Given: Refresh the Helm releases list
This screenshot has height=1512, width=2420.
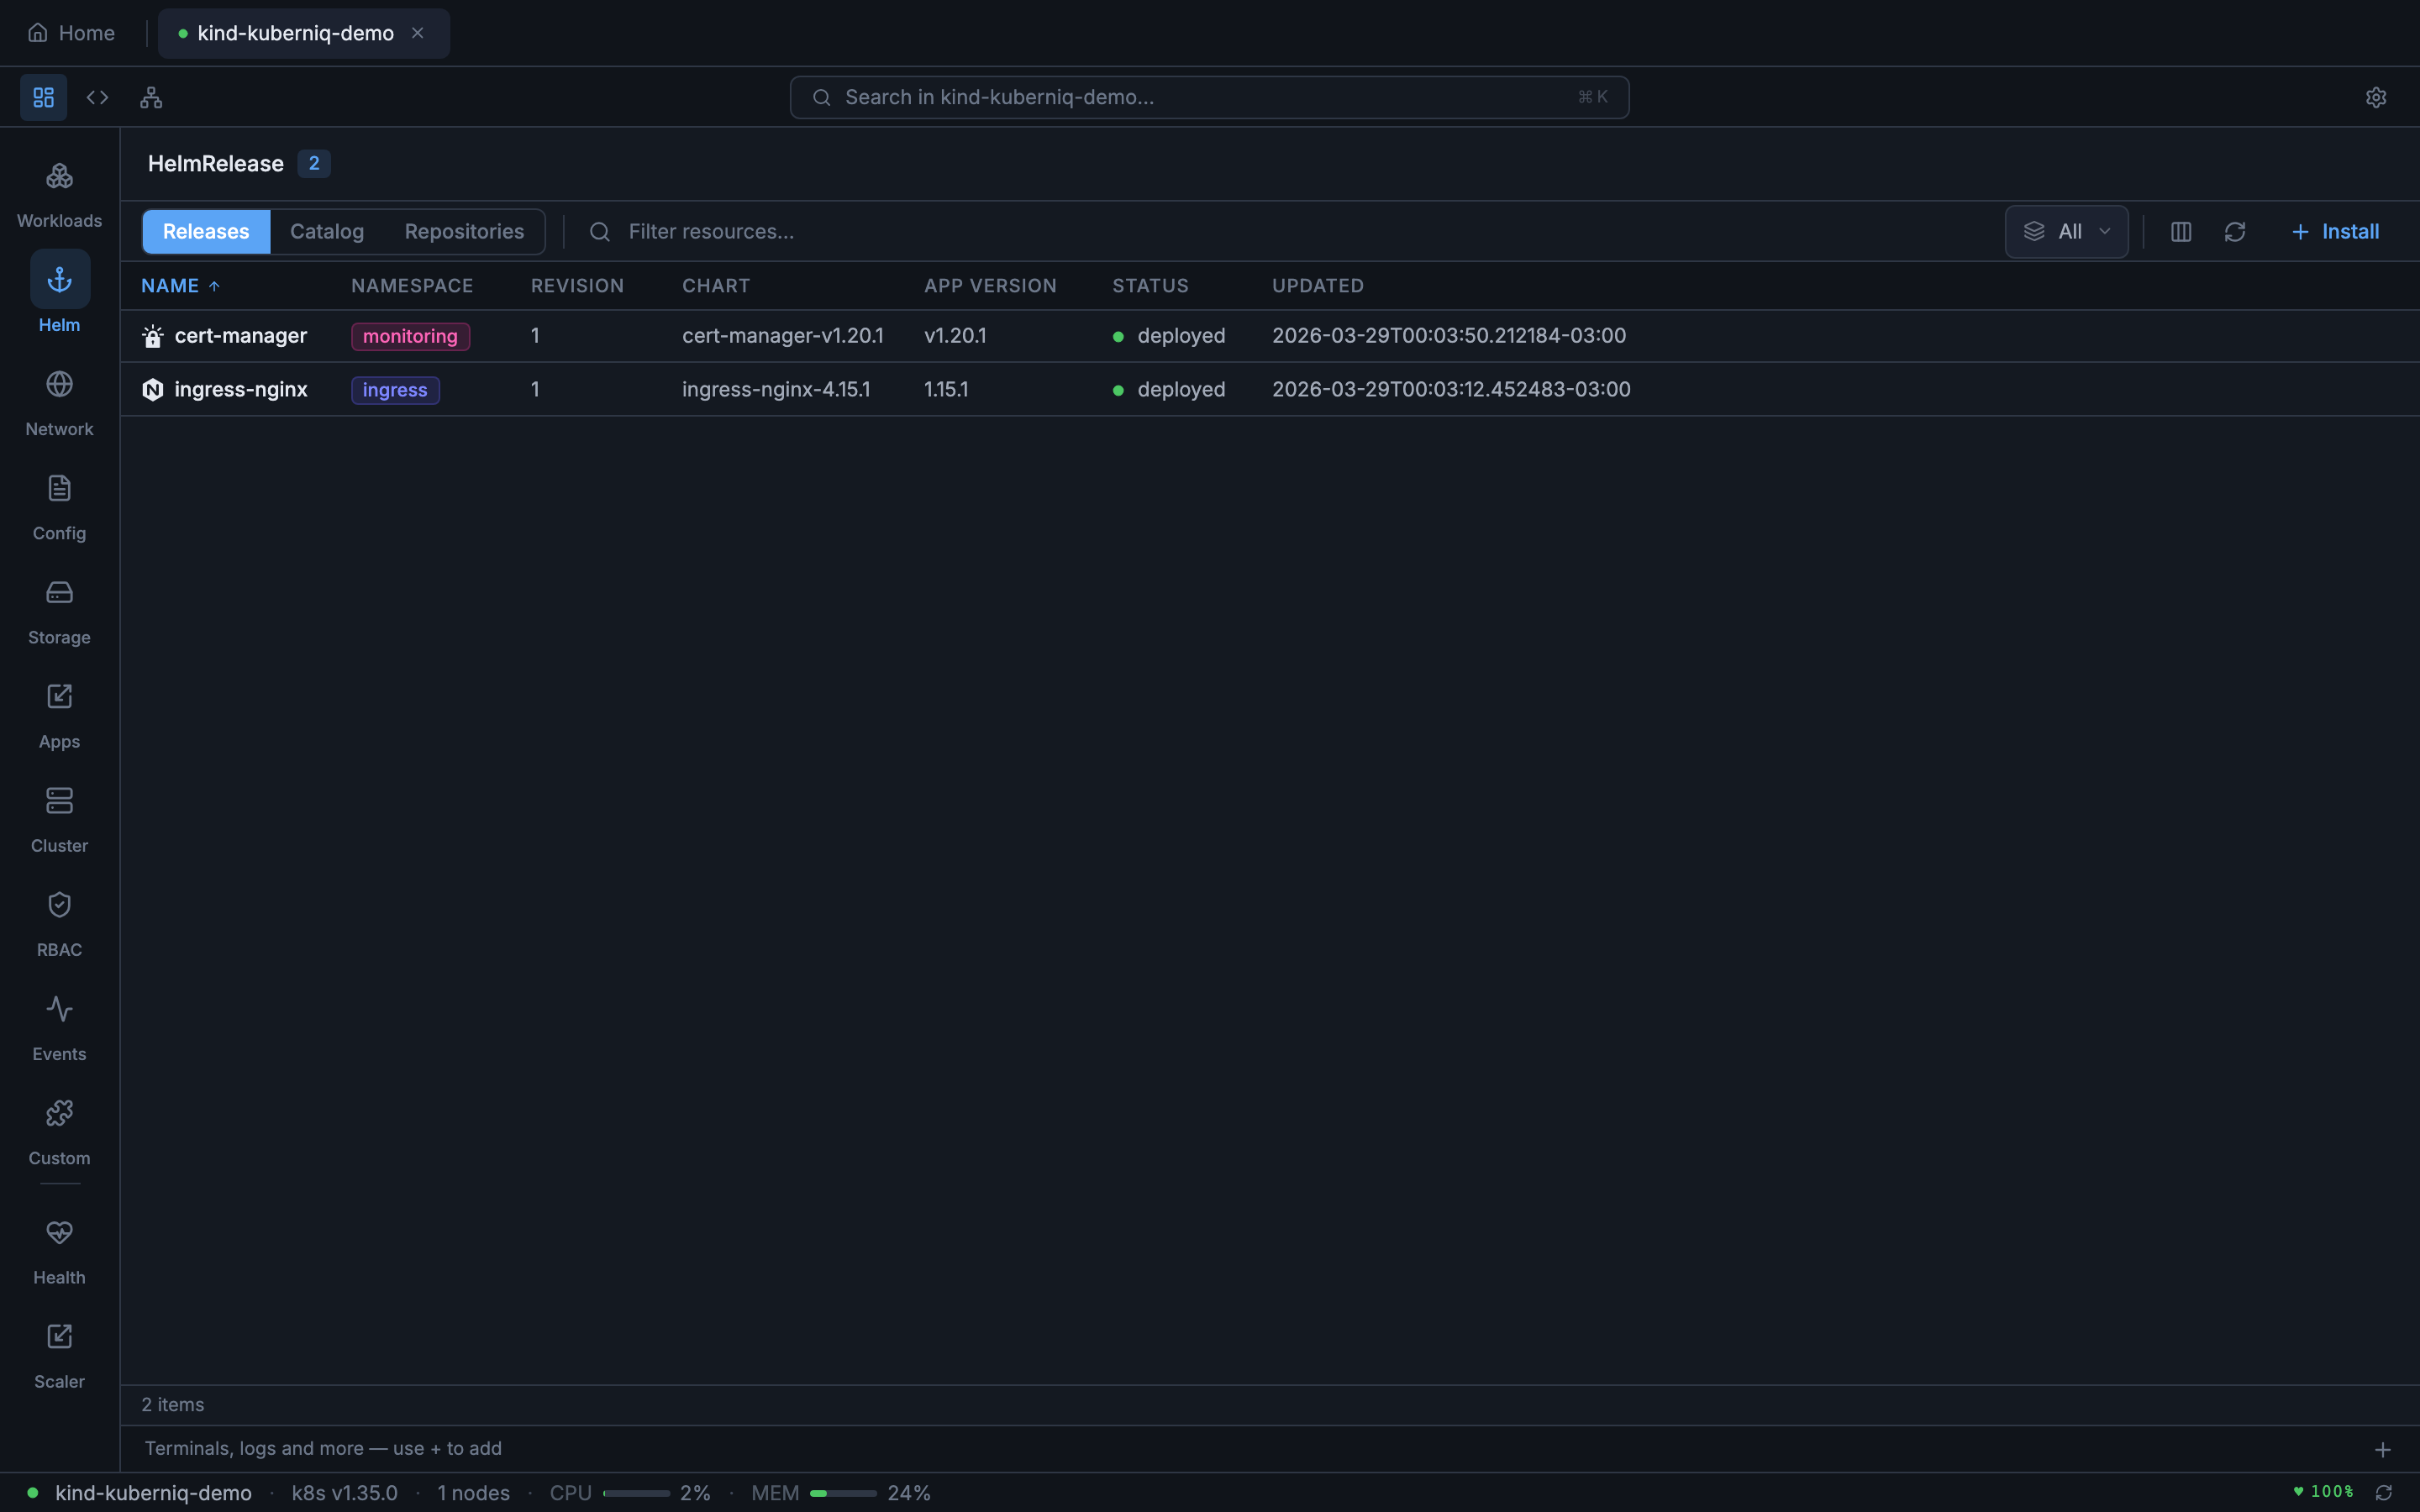Looking at the screenshot, I should [x=2235, y=231].
